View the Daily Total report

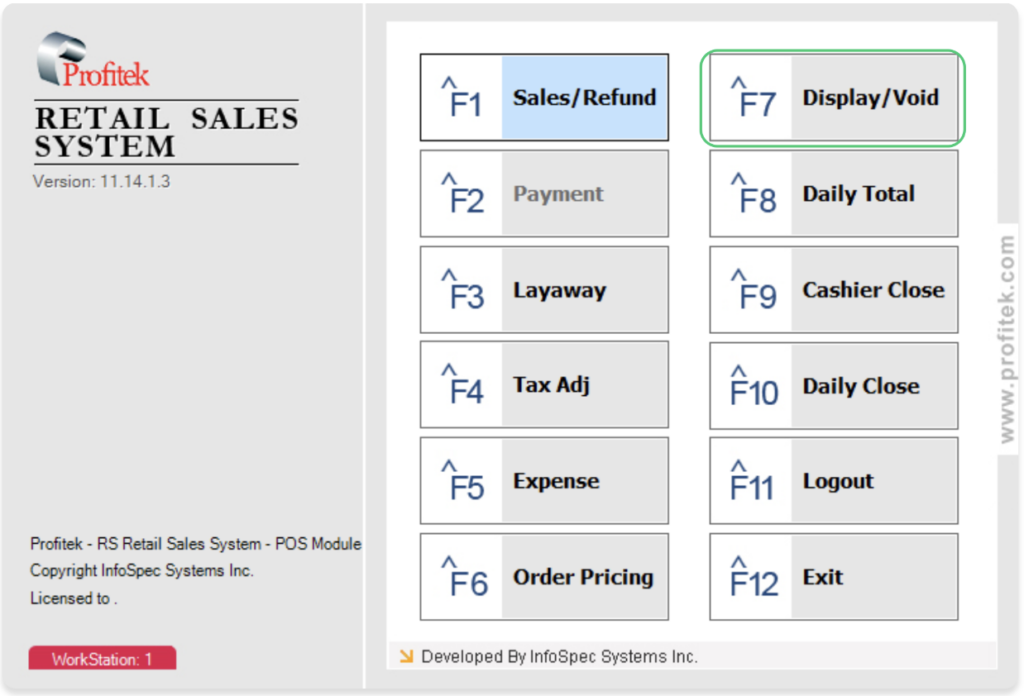point(833,193)
